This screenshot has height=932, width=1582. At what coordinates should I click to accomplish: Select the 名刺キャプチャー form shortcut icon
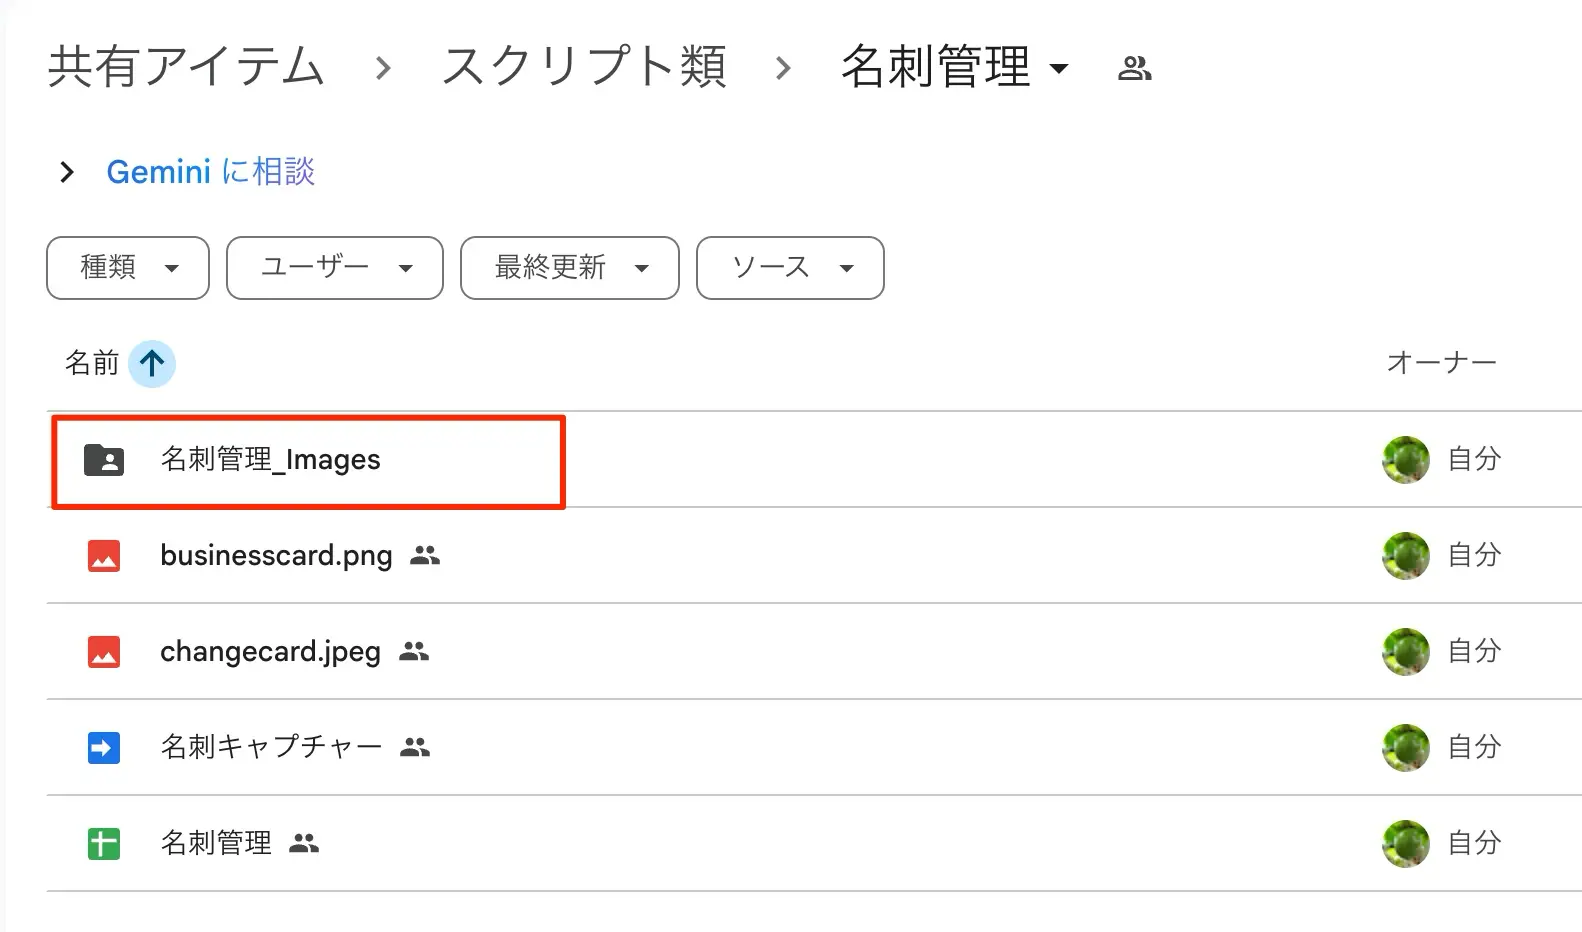coord(104,748)
